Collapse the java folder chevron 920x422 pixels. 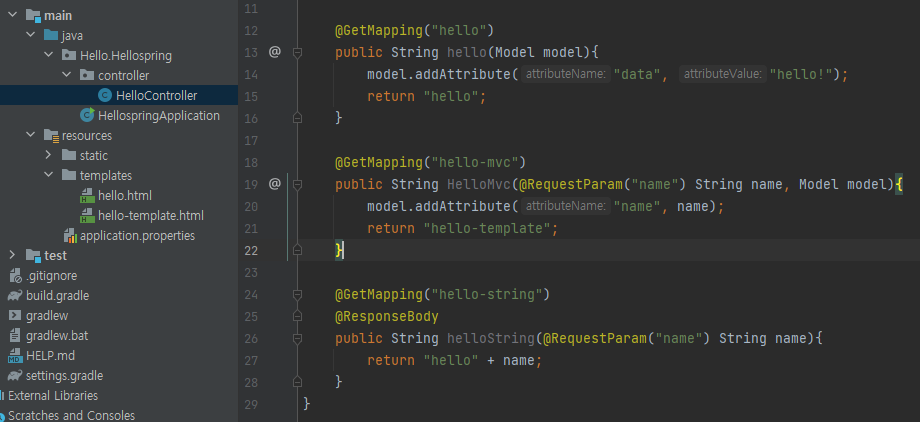click(31, 36)
